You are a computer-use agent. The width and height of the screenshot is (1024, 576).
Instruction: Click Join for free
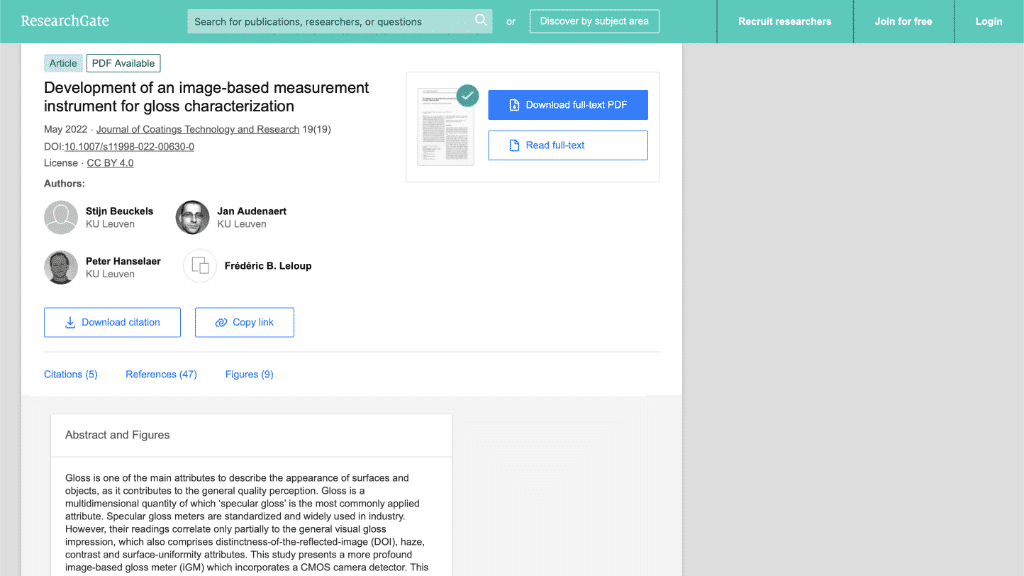click(x=902, y=21)
